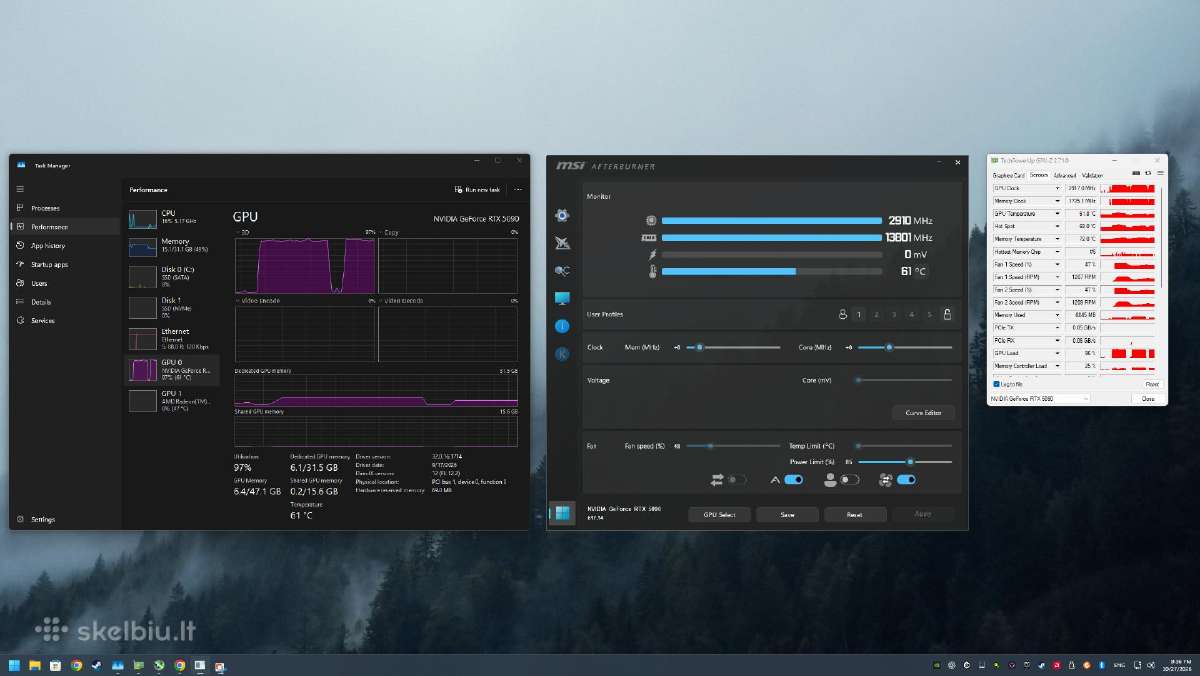Open Afterburner settings gear icon

(x=562, y=215)
